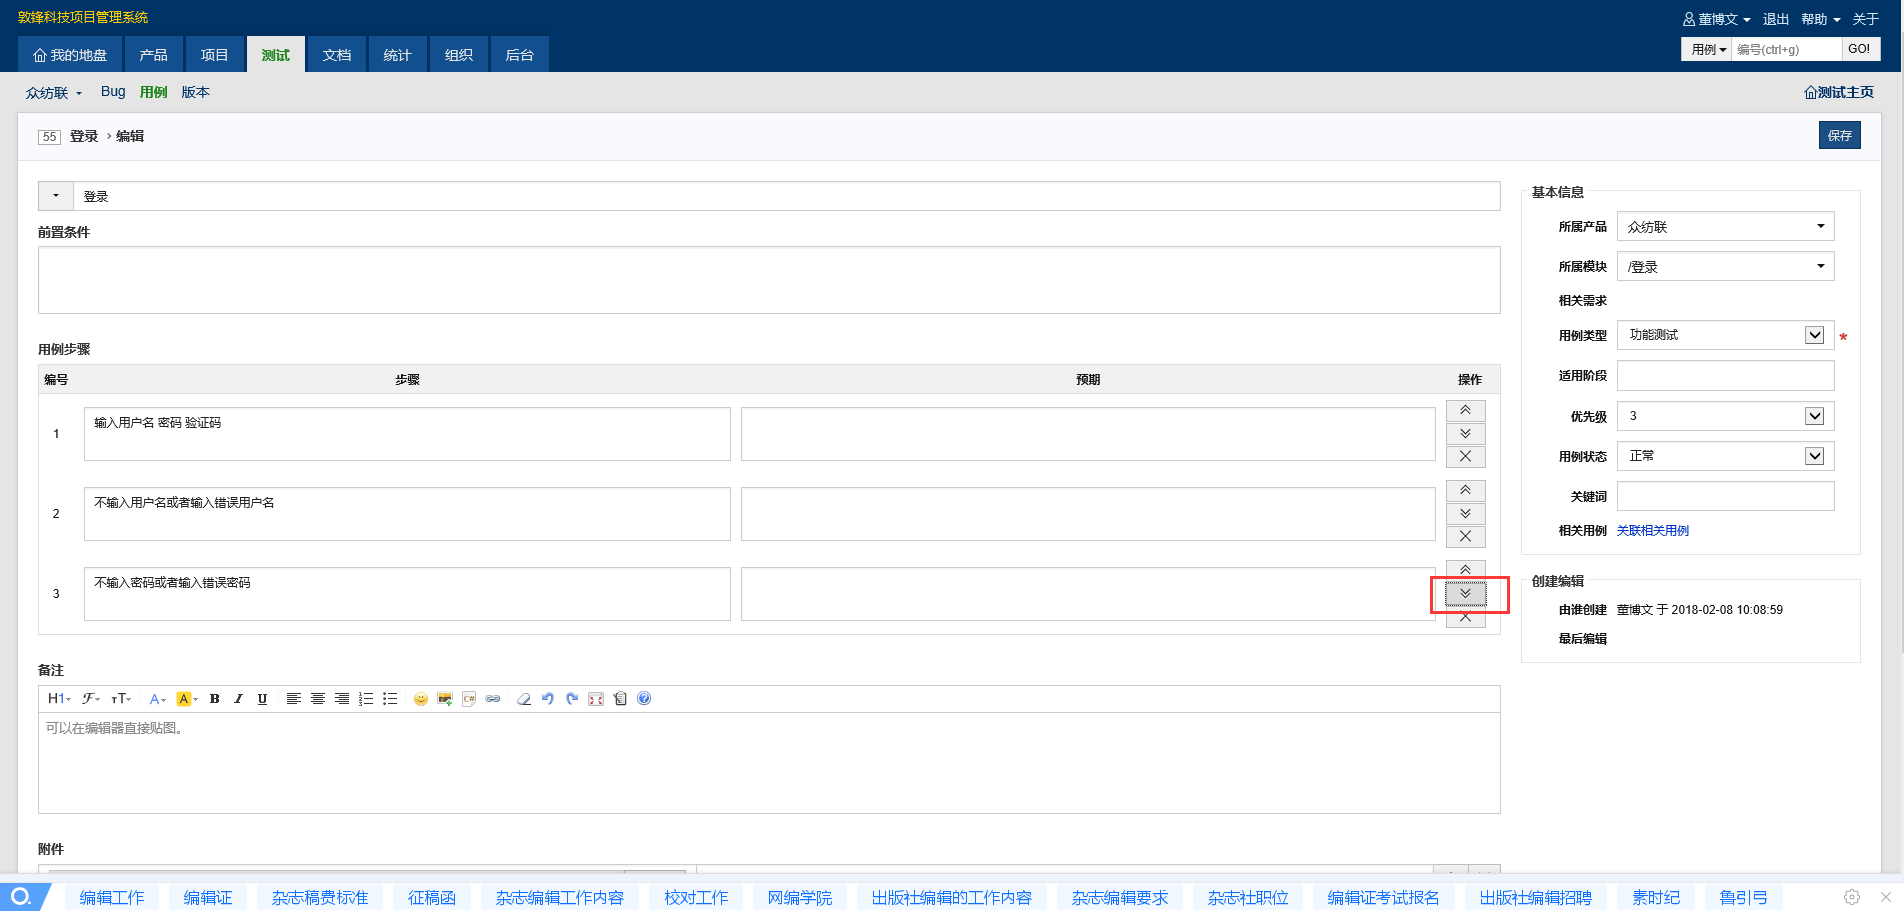Screen dimensions: 1904x911
Task: Click the clipboard paste icon in editor
Action: (x=620, y=699)
